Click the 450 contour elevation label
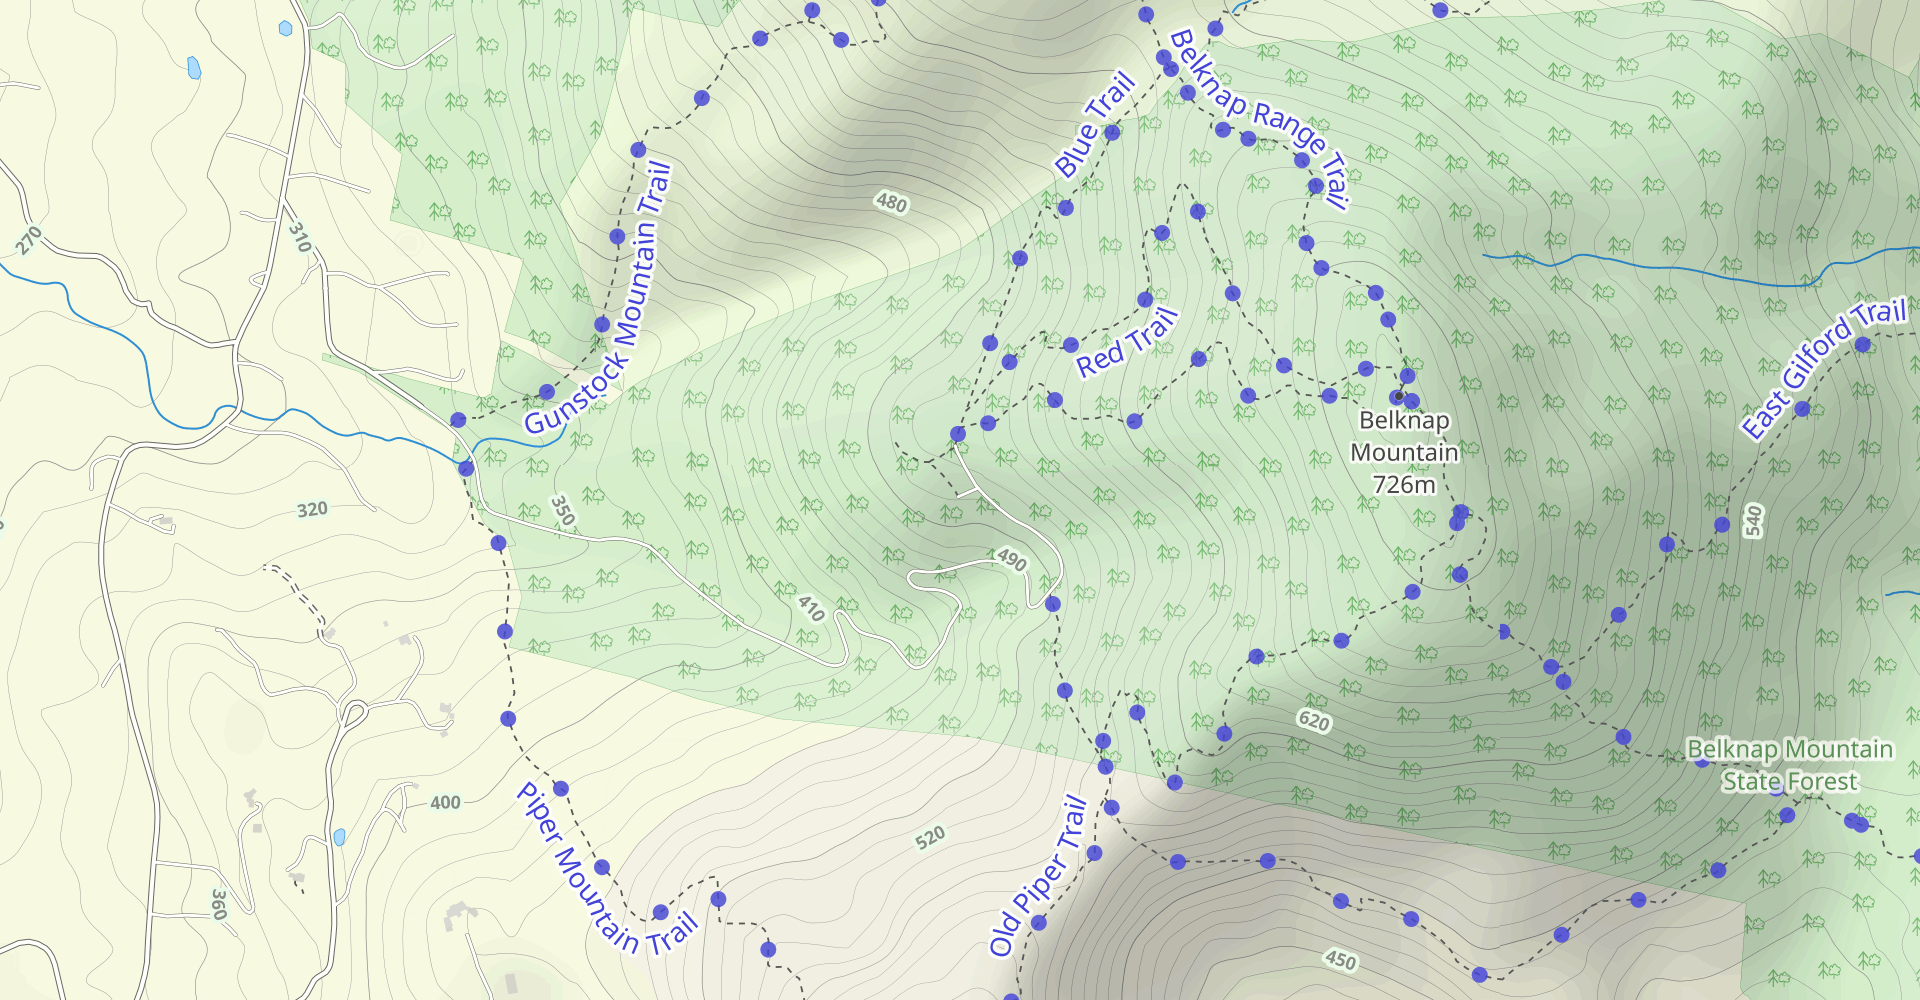 pyautogui.click(x=1340, y=961)
